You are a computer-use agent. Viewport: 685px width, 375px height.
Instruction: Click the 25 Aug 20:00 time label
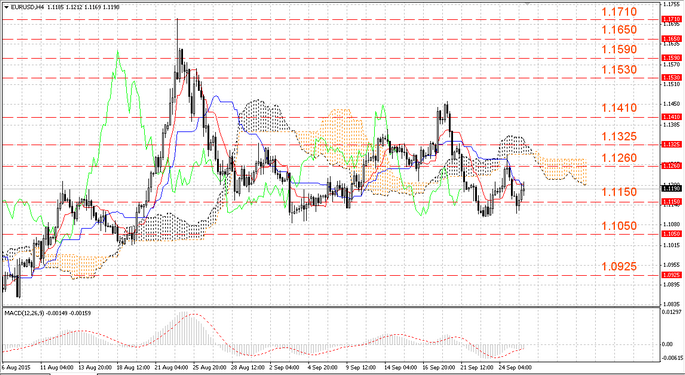click(x=210, y=368)
